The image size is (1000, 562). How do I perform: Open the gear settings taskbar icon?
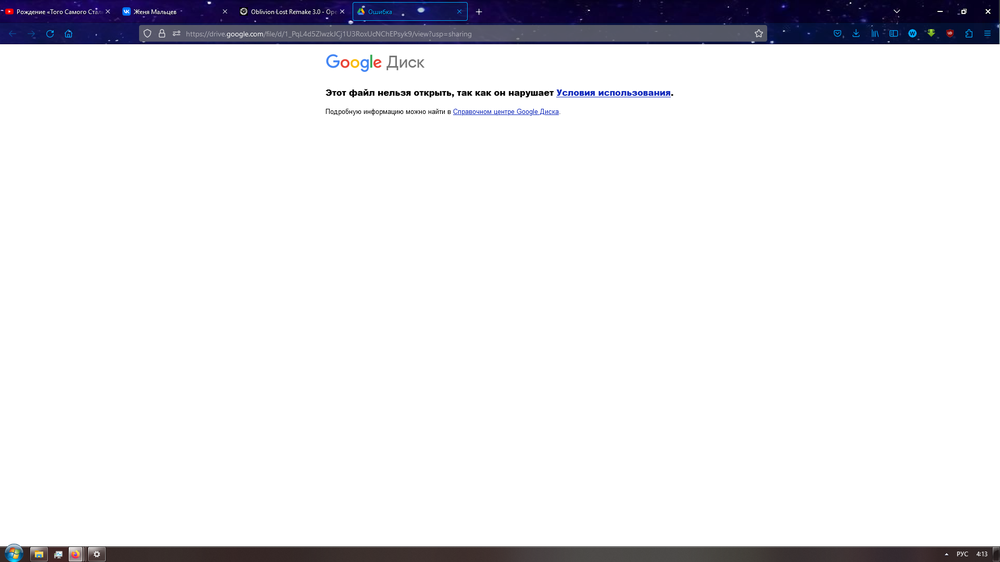[96, 554]
